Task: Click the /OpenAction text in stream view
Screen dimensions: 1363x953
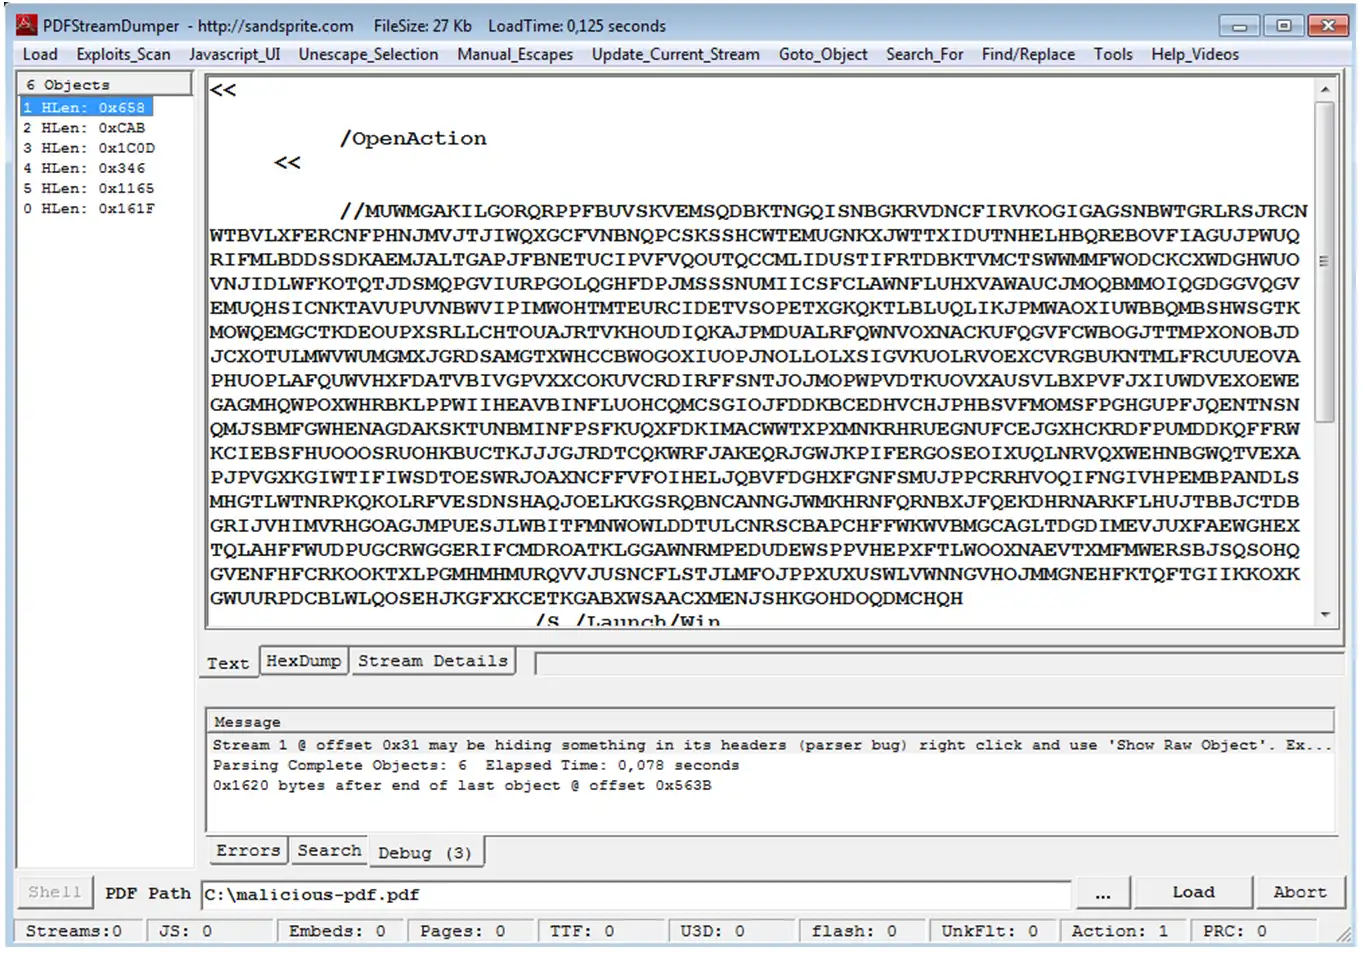Action: point(413,138)
